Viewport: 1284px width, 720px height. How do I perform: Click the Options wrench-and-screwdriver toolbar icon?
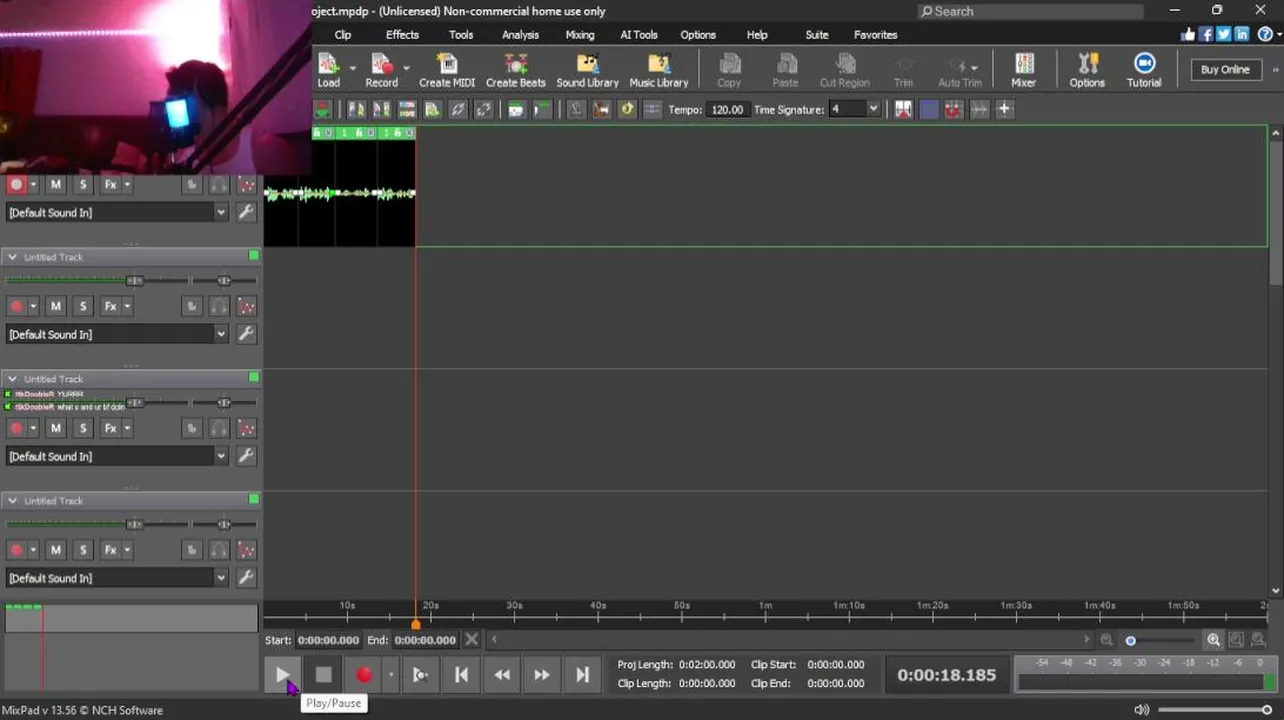click(x=1087, y=70)
